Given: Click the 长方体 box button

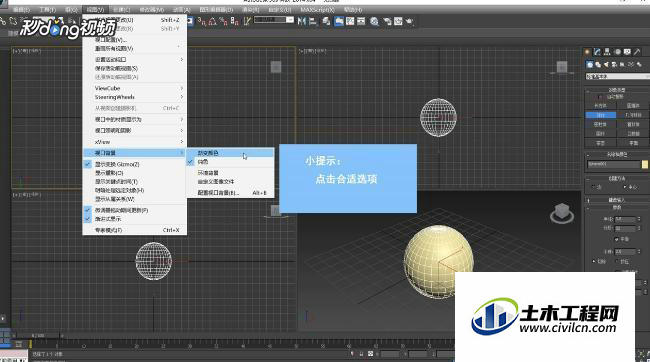Looking at the screenshot, I should 600,106.
